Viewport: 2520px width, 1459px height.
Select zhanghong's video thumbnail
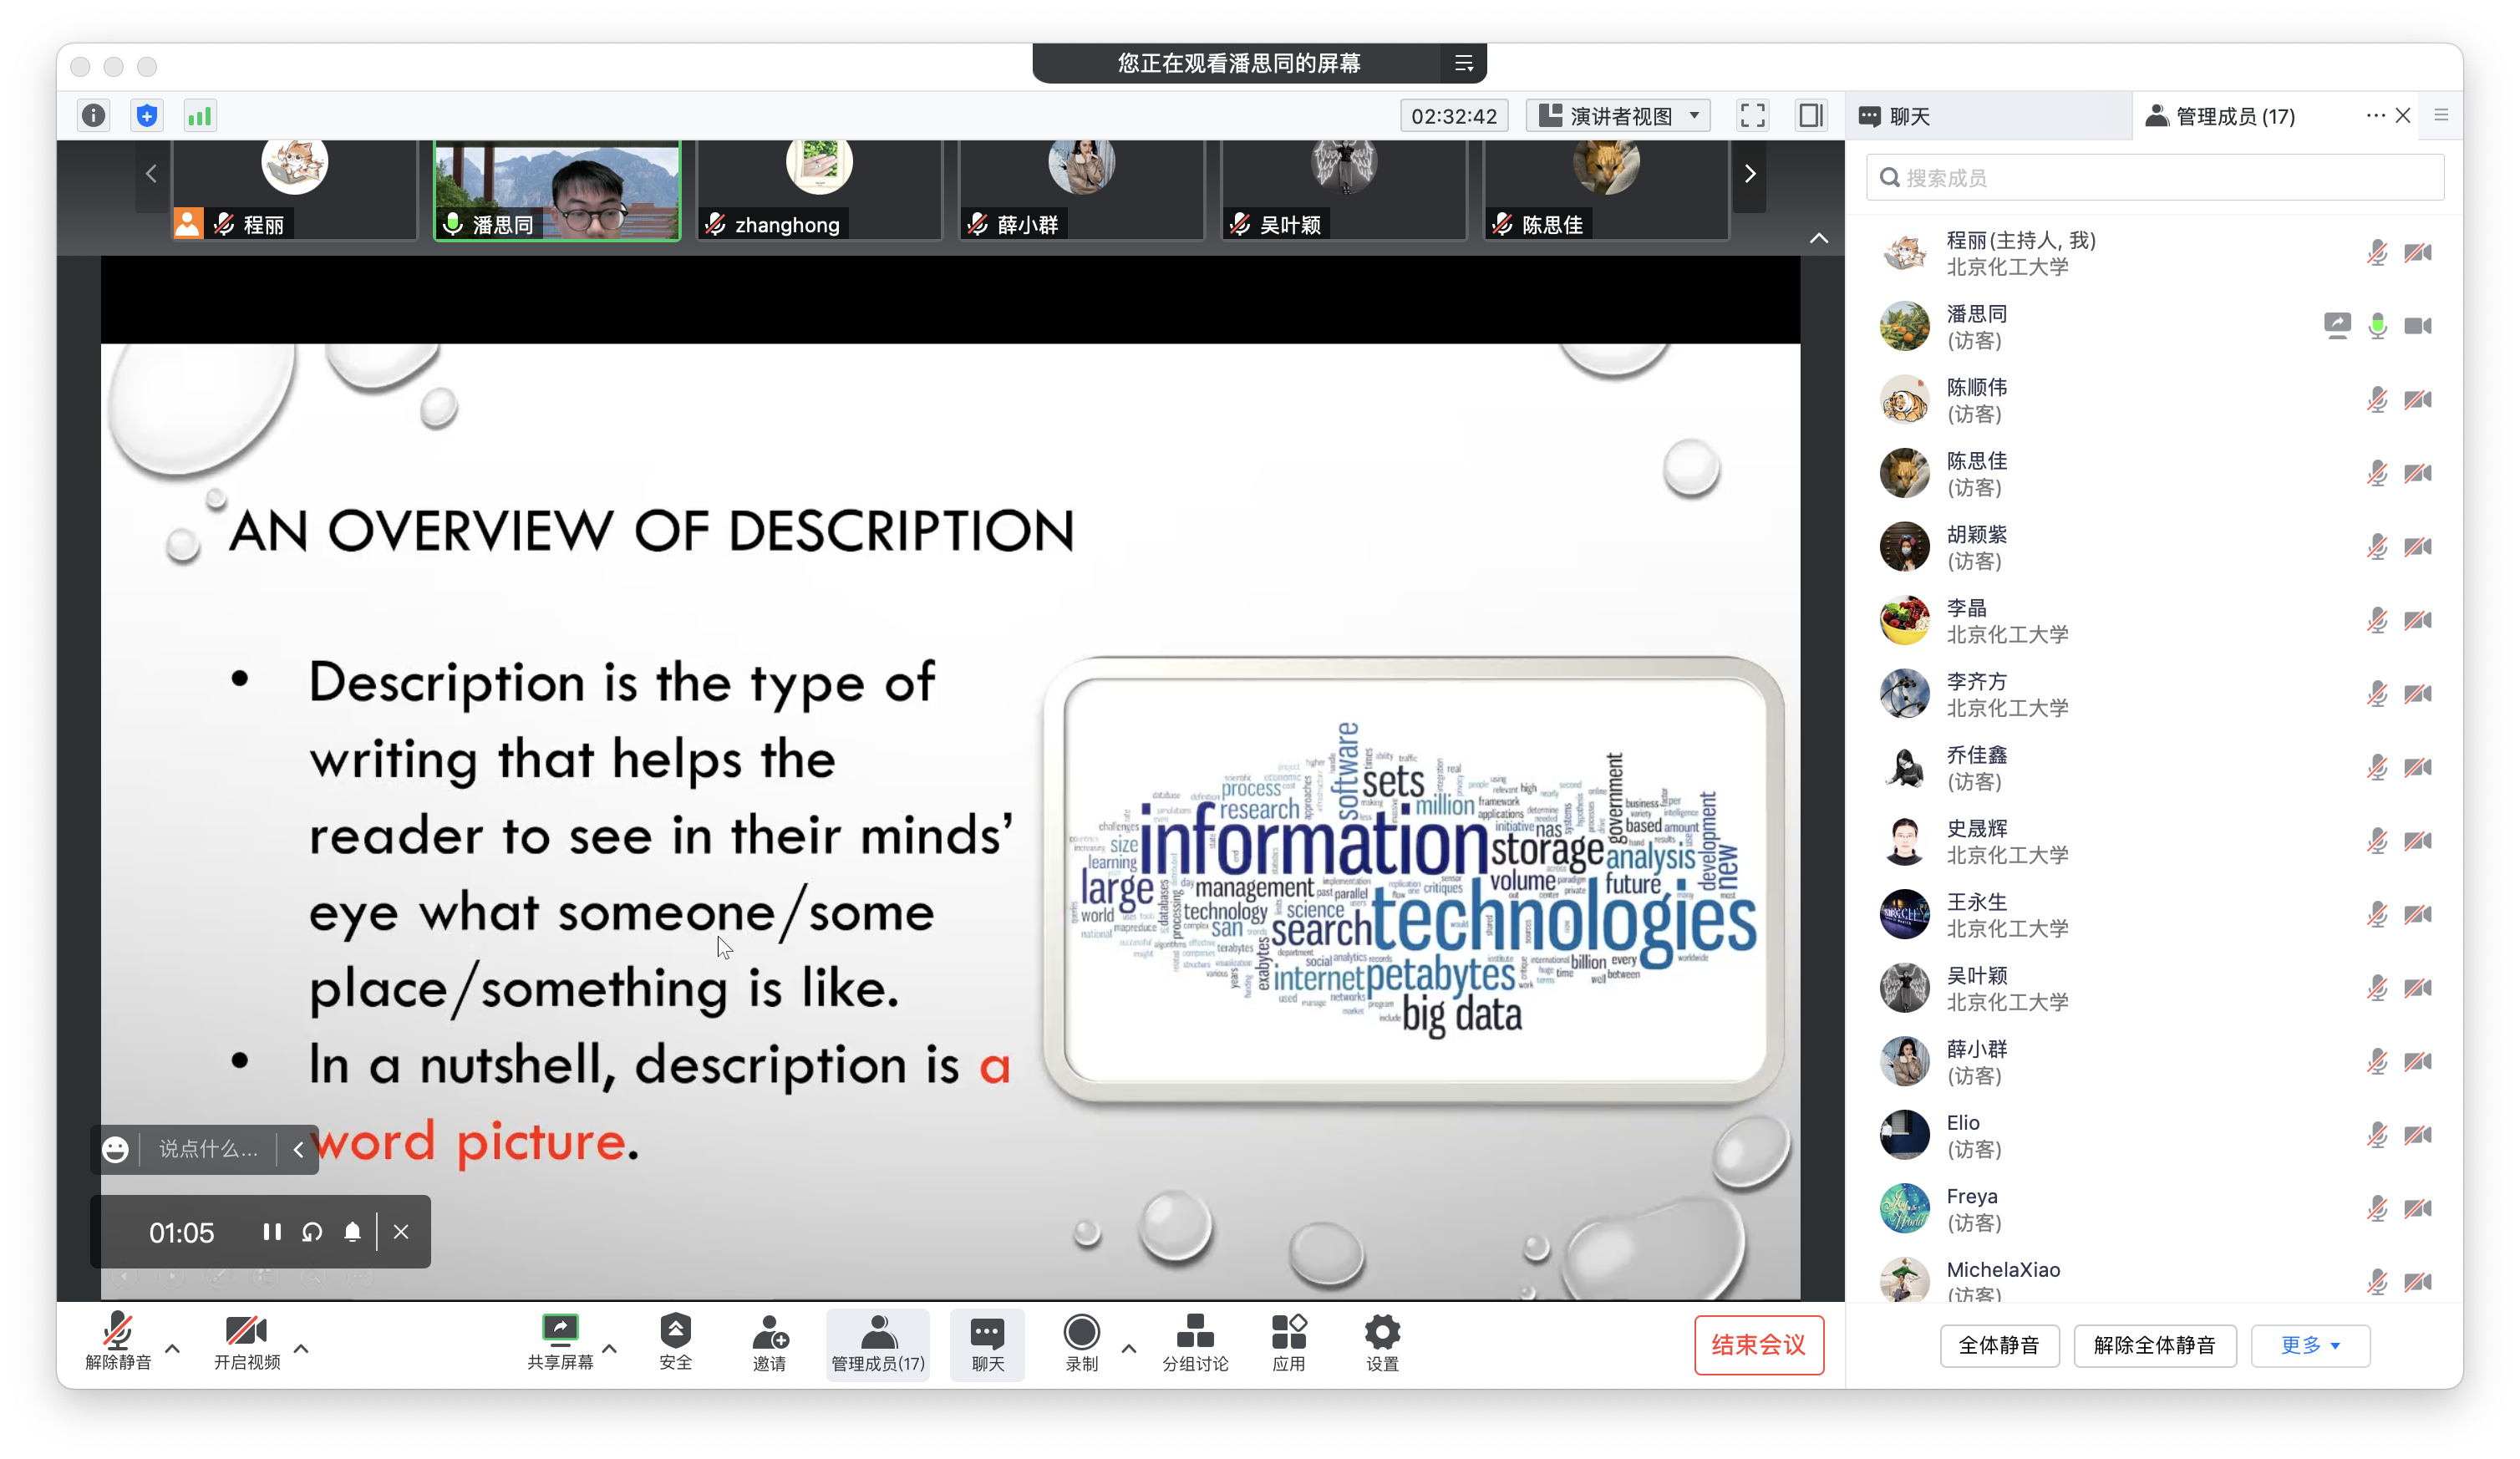pyautogui.click(x=819, y=190)
